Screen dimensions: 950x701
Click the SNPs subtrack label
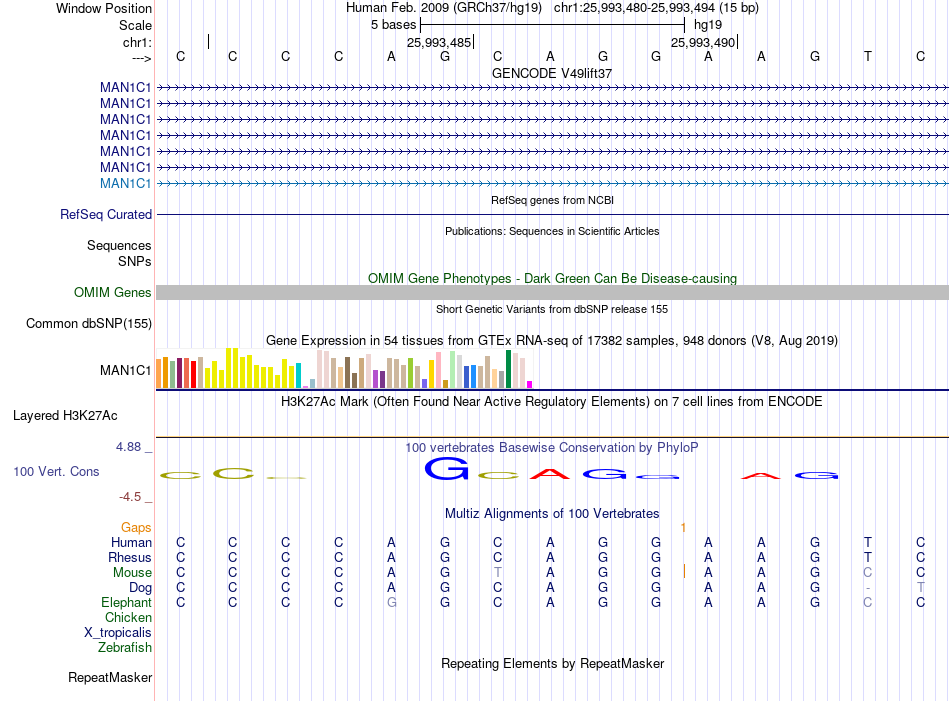[x=135, y=261]
